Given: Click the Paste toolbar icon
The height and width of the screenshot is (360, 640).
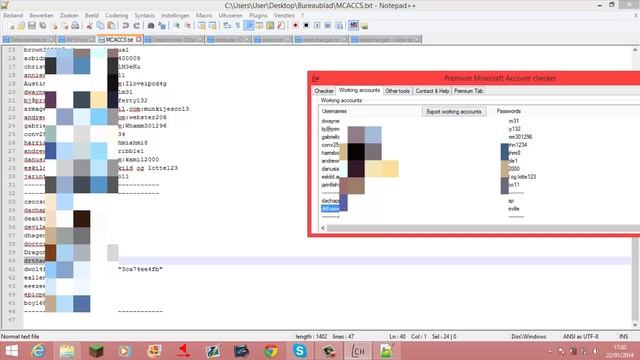Looking at the screenshot, I should [x=111, y=26].
